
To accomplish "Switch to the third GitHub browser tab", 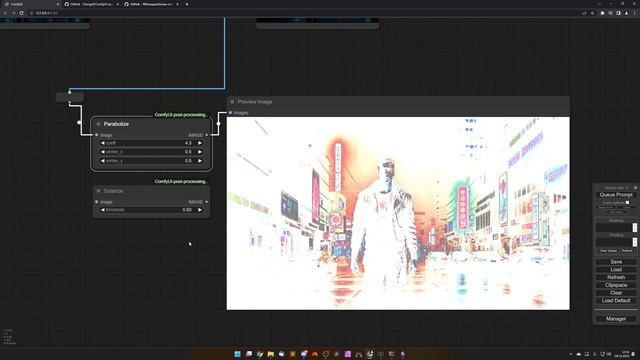I will point(151,4).
